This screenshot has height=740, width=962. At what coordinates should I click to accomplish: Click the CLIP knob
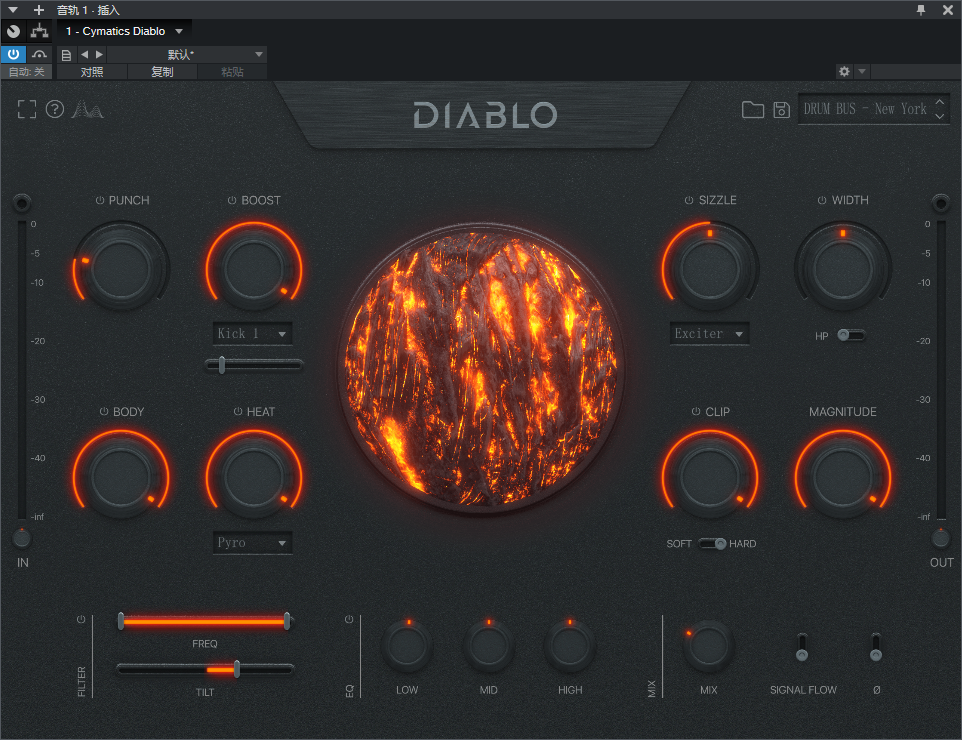point(710,478)
